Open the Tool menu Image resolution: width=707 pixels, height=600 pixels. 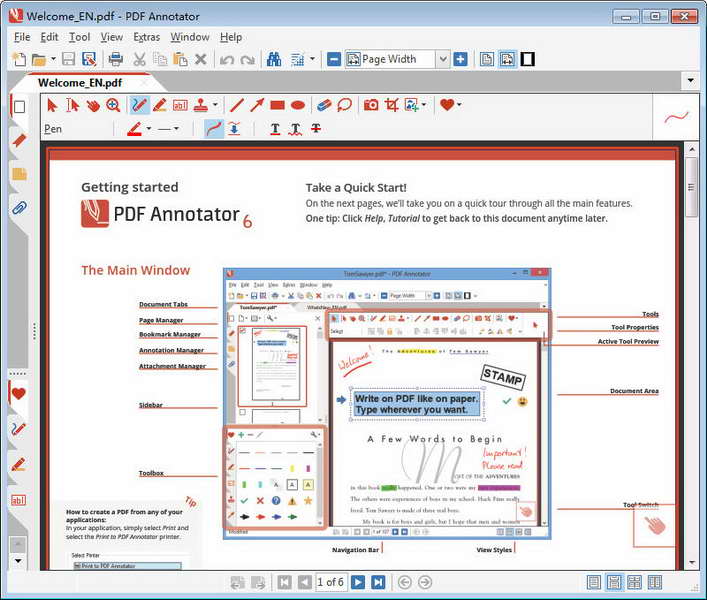[79, 37]
